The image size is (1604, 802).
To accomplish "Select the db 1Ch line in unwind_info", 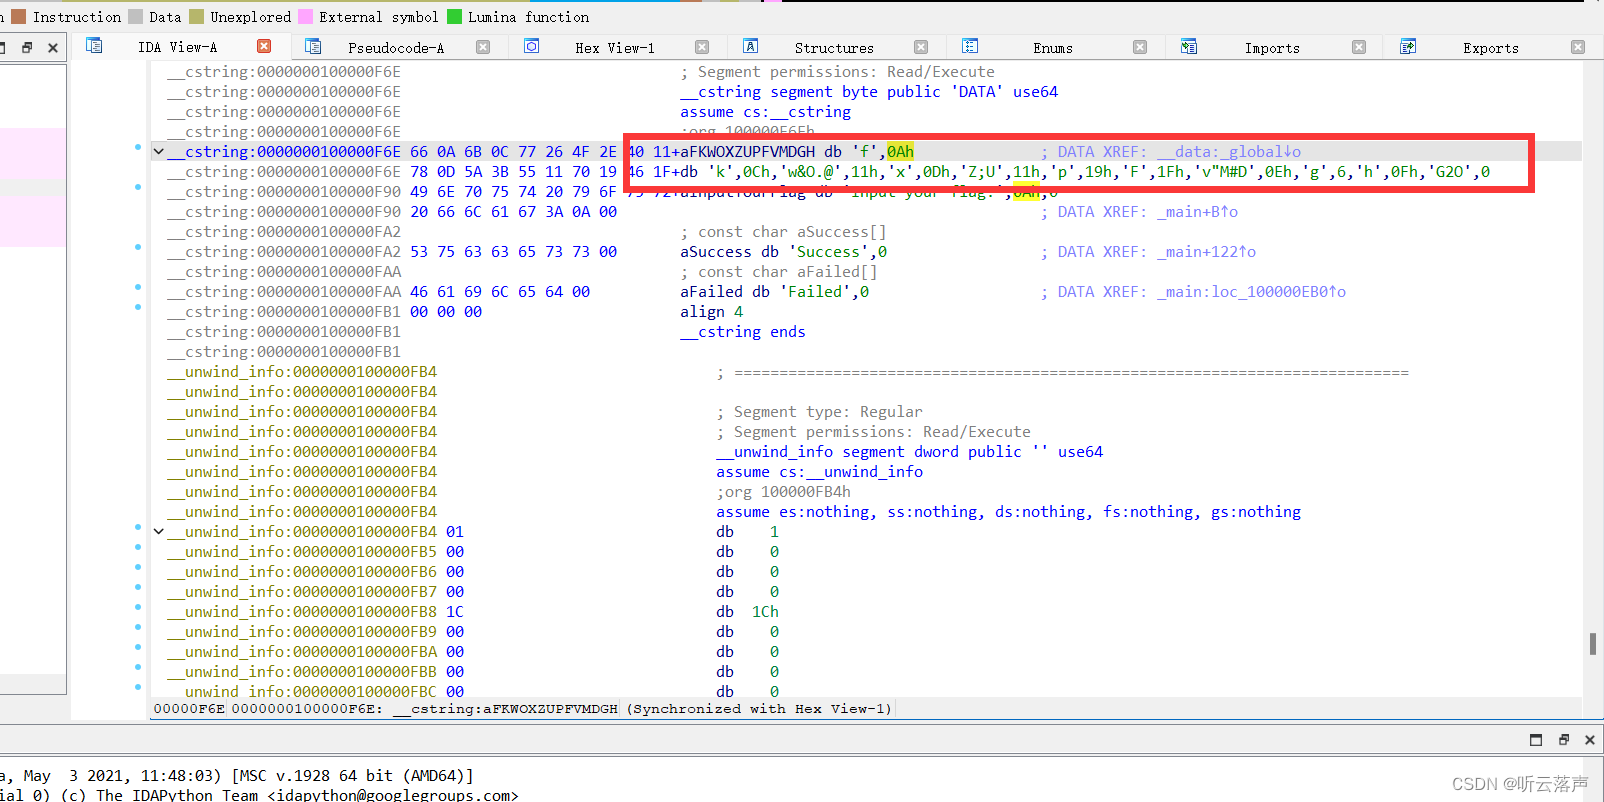I will pos(747,612).
